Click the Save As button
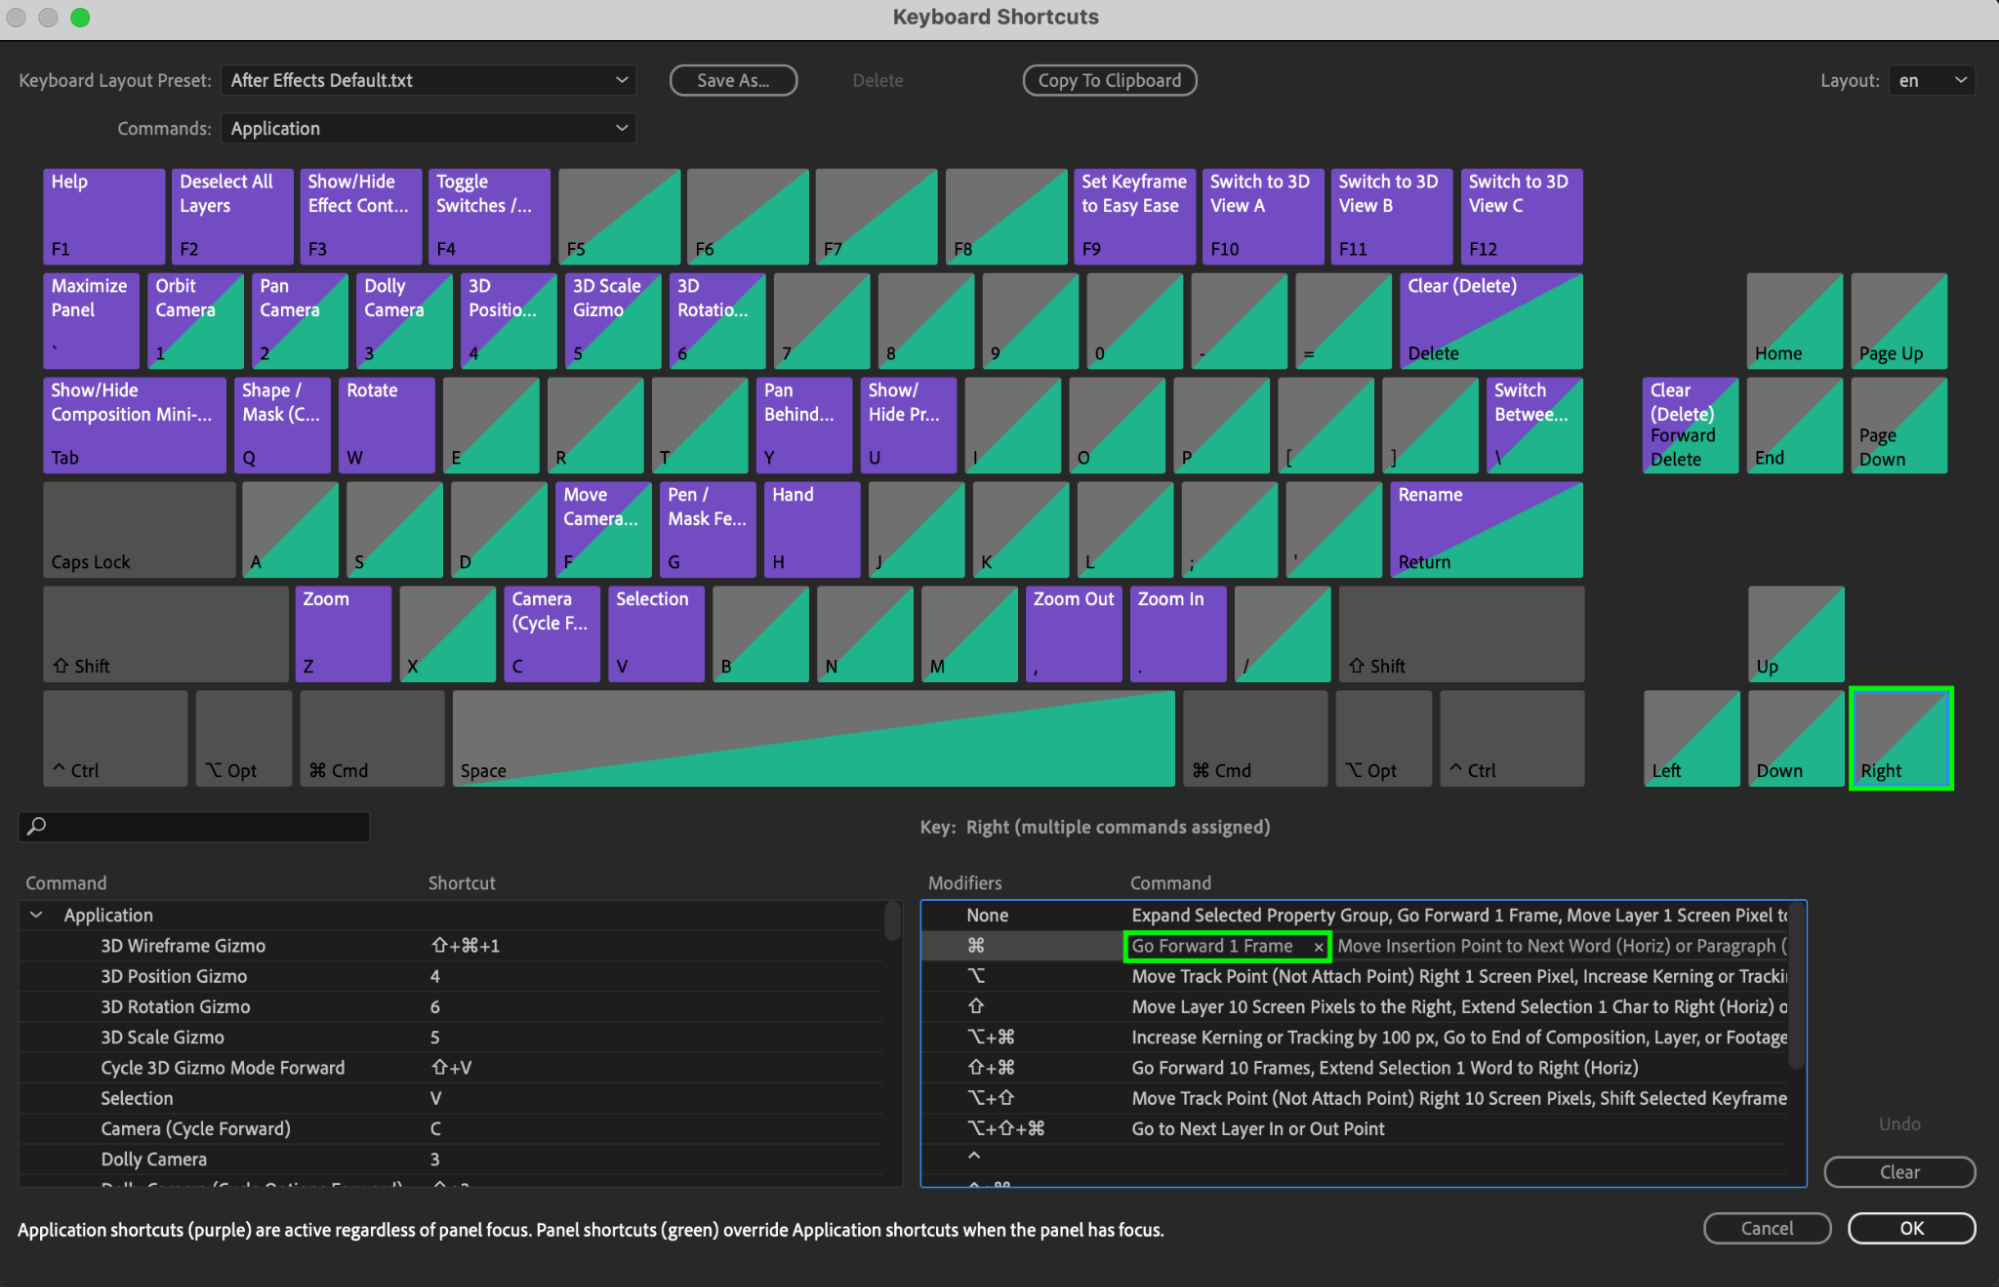 point(733,80)
